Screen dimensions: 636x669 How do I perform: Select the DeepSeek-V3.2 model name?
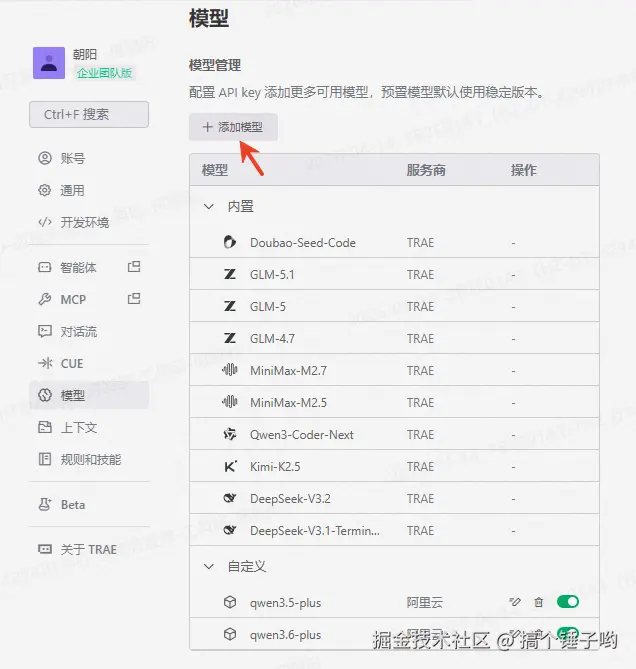(290, 499)
